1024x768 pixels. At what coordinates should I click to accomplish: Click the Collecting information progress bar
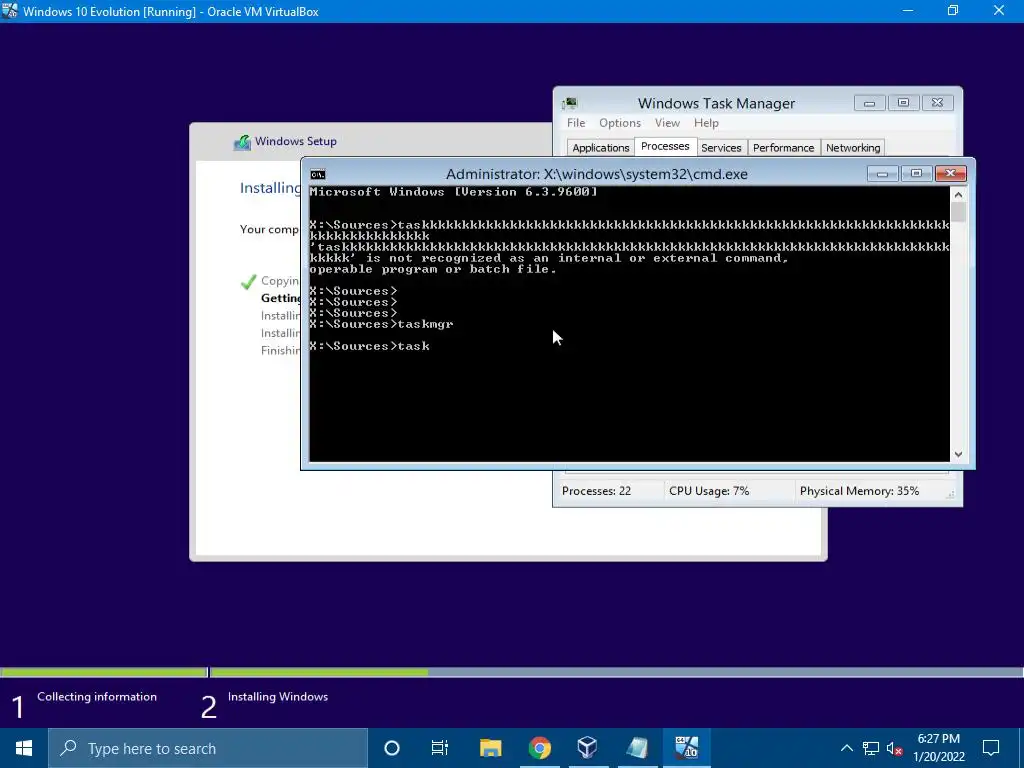[x=103, y=672]
